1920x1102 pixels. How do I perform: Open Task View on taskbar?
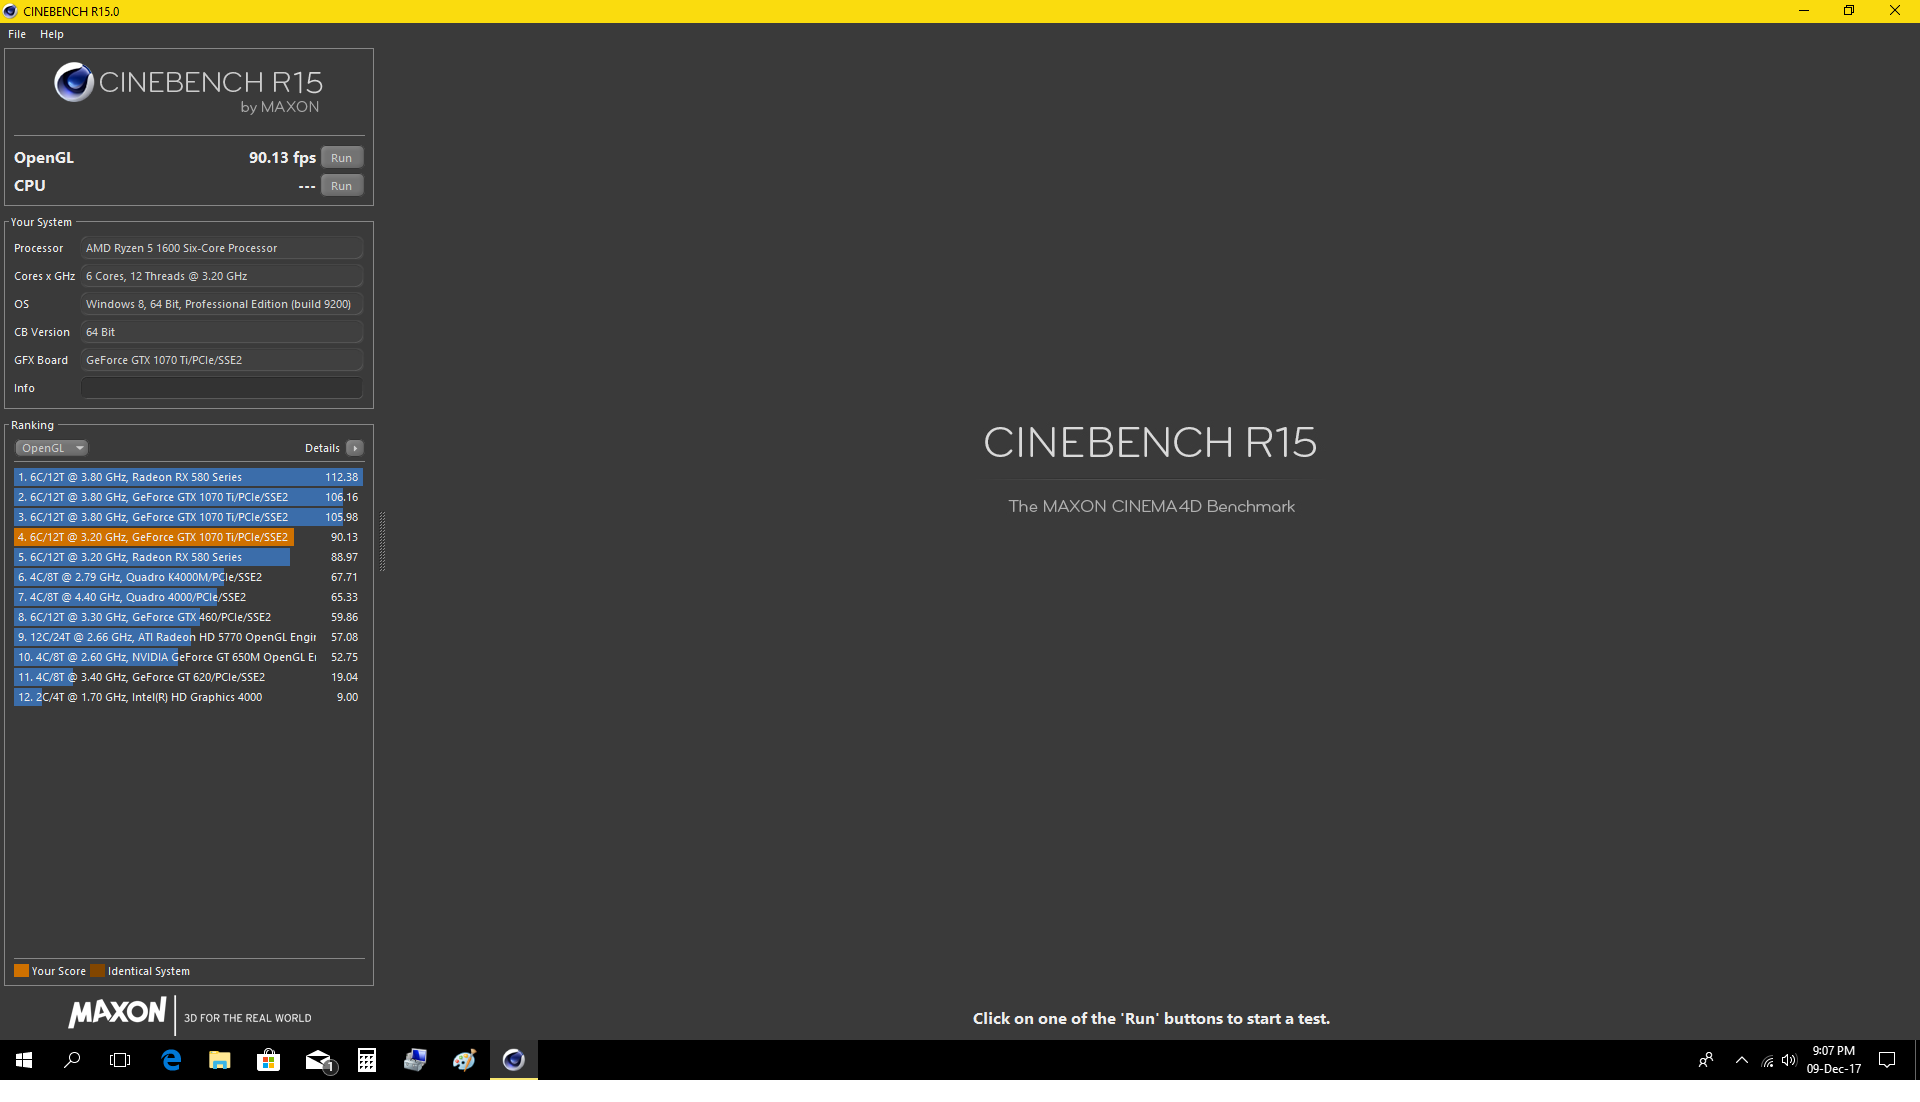coord(120,1060)
